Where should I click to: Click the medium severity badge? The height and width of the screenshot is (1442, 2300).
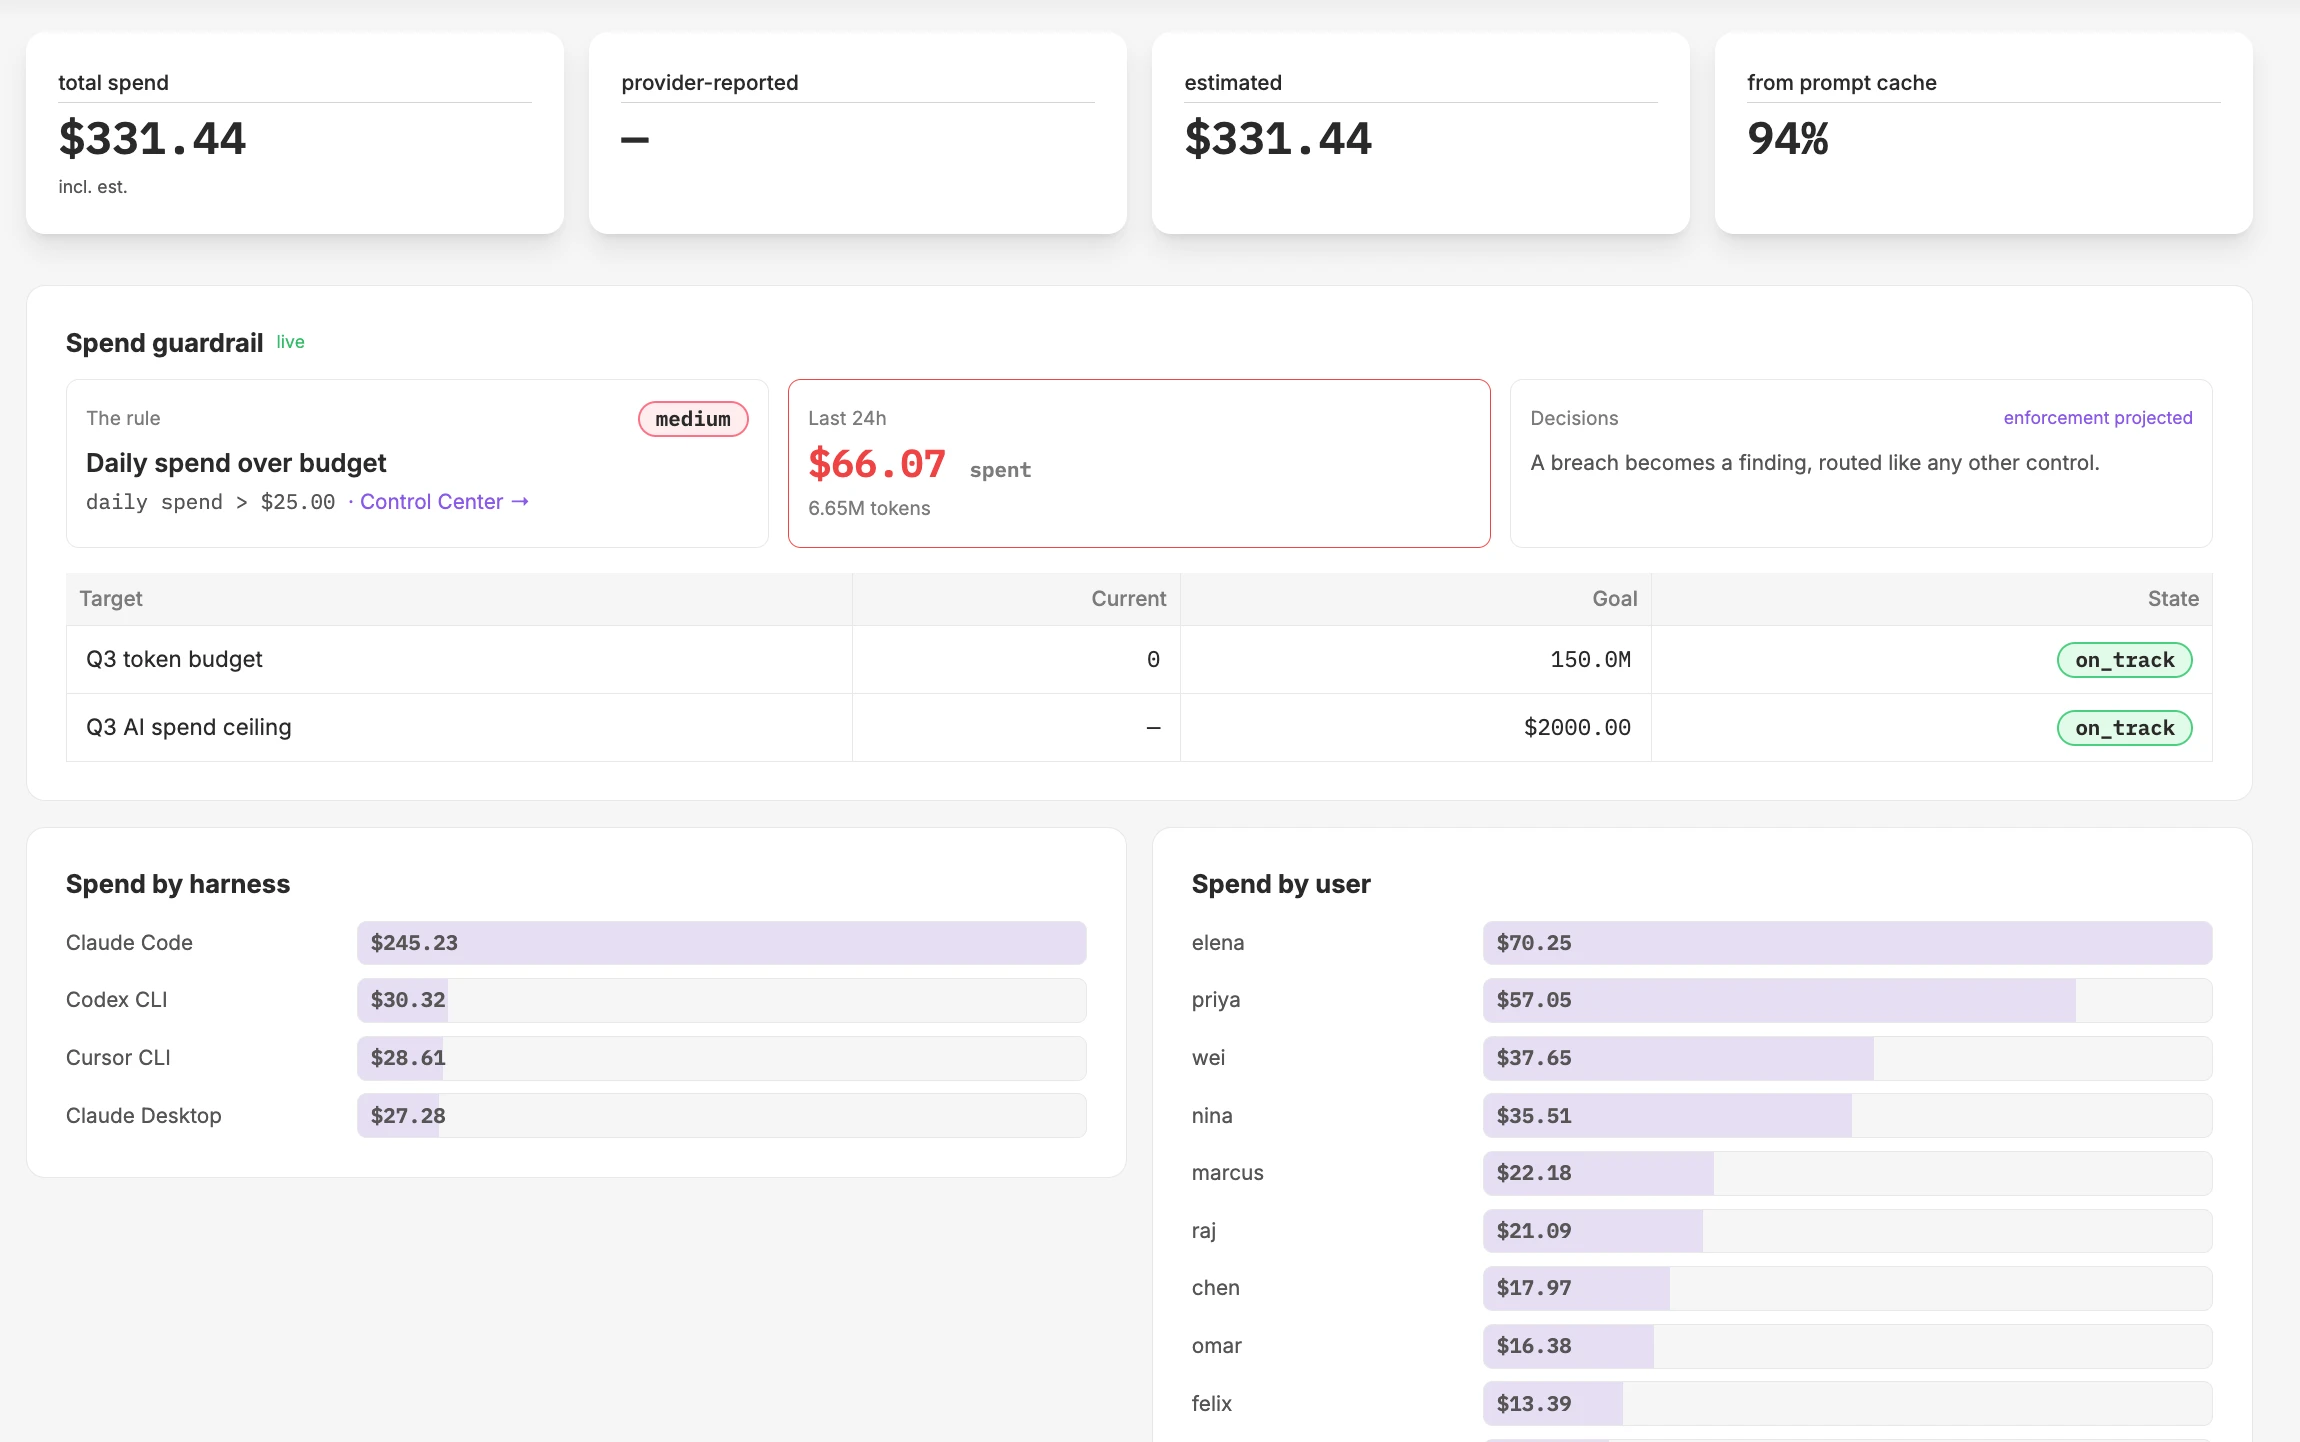pos(693,419)
